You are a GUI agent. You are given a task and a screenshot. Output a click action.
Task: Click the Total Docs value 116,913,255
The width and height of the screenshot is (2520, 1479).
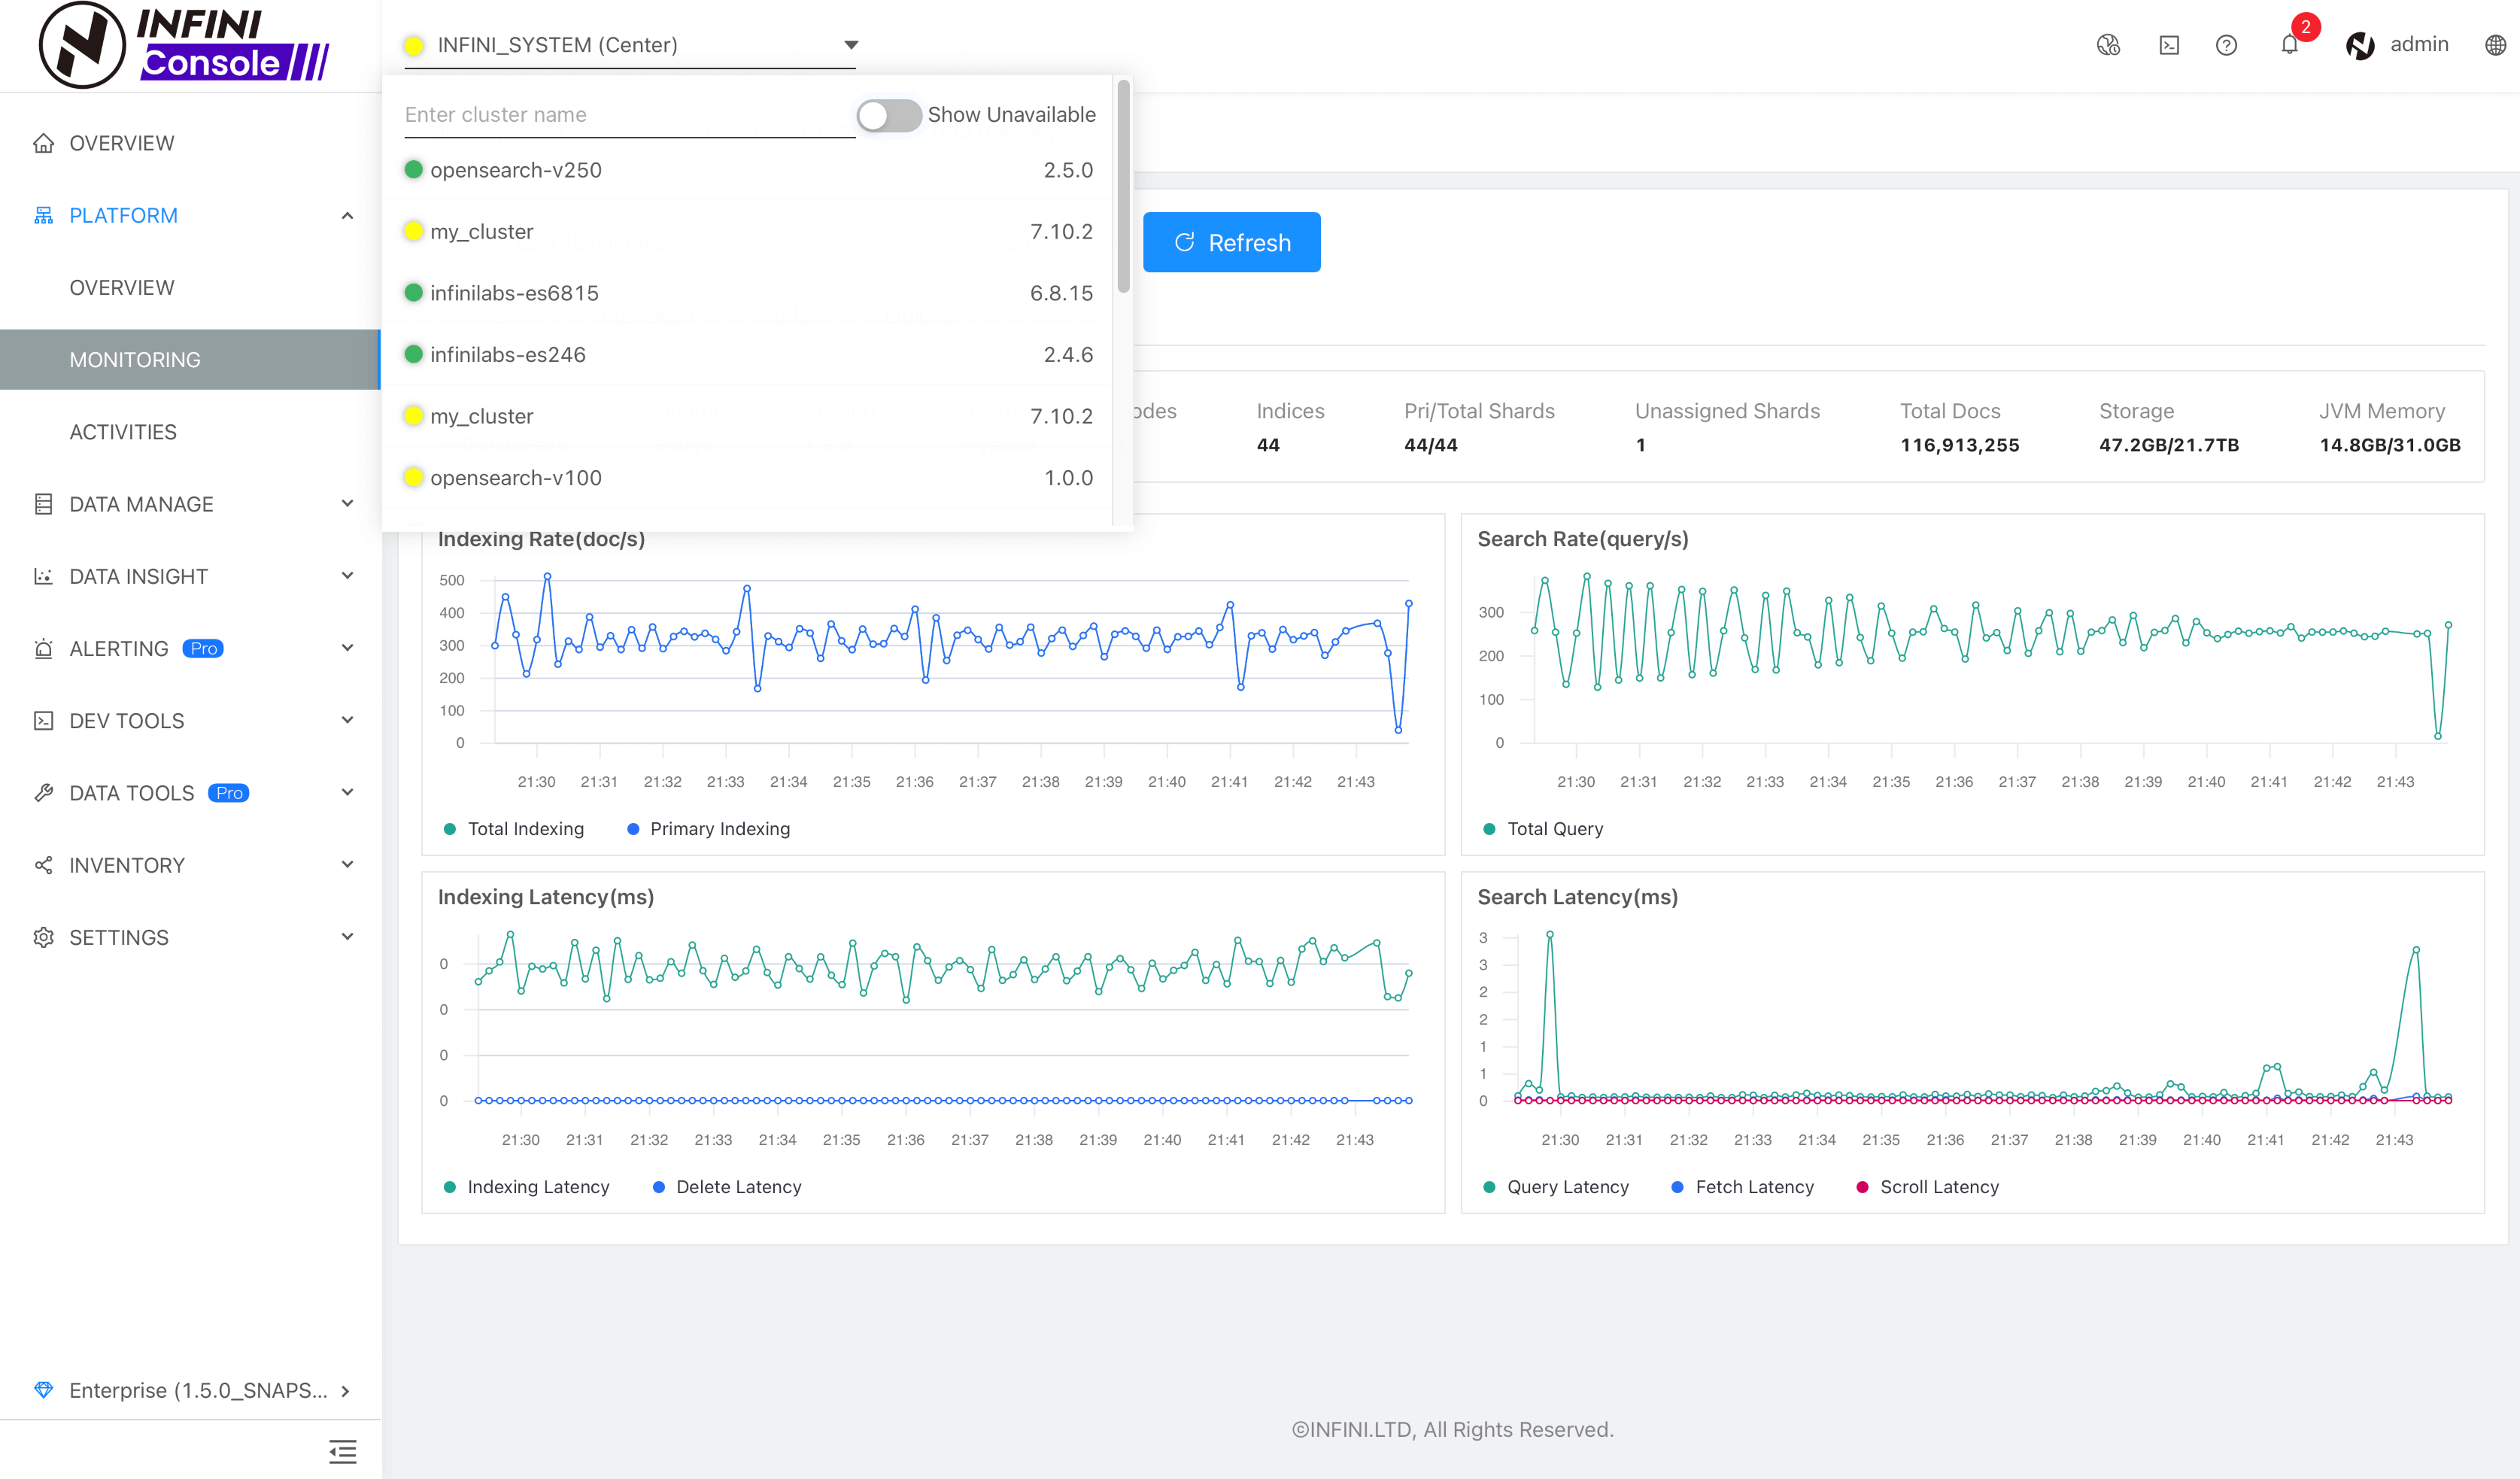pos(1960,445)
